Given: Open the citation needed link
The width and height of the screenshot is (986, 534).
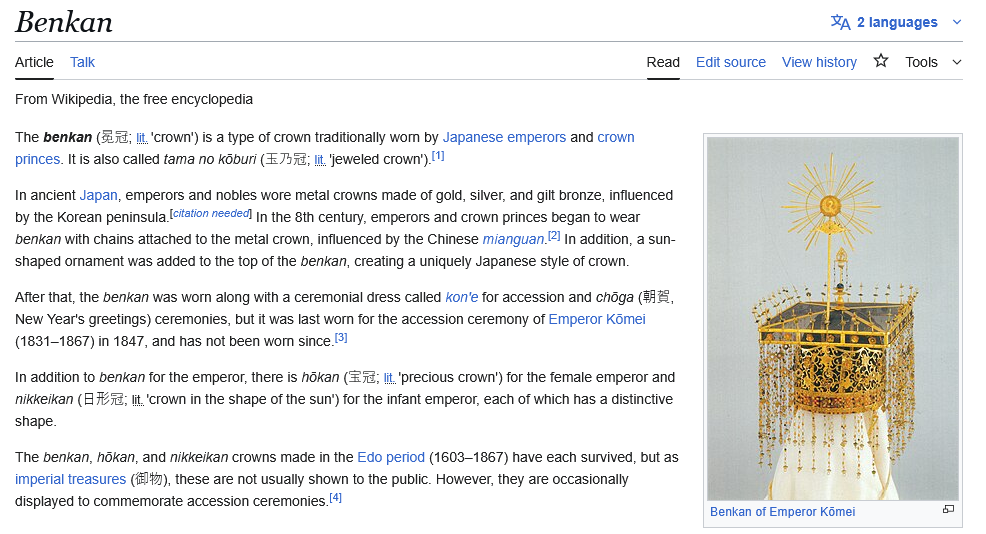Looking at the screenshot, I should (x=211, y=213).
